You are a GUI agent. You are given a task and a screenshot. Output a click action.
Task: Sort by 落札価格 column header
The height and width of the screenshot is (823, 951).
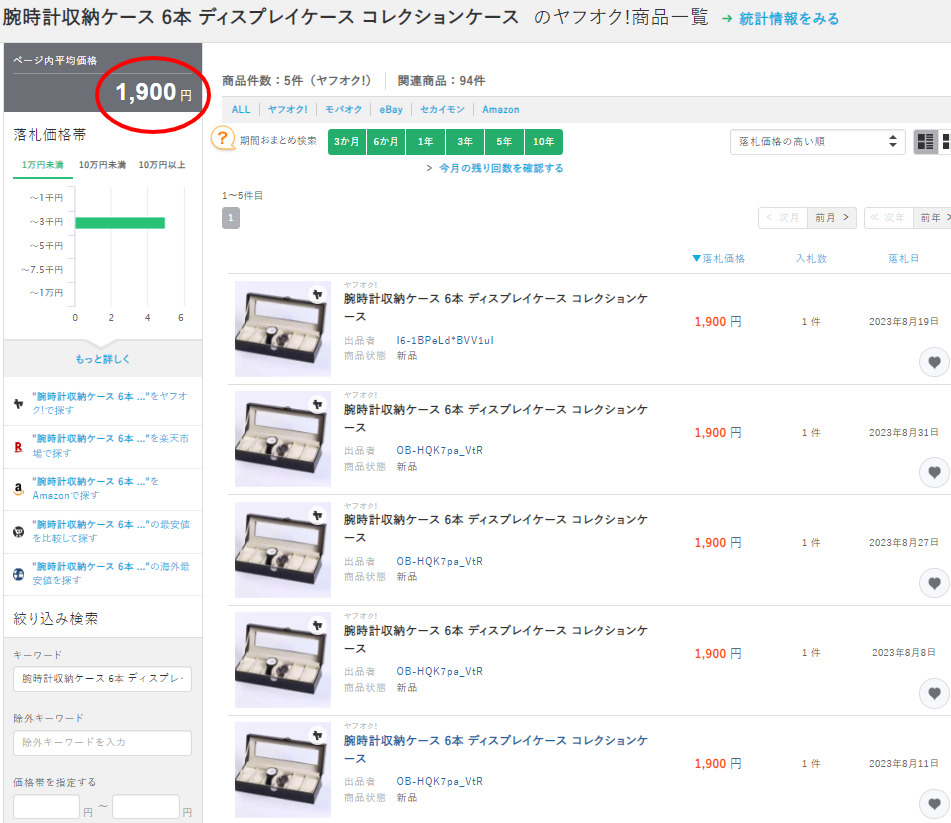(x=718, y=259)
